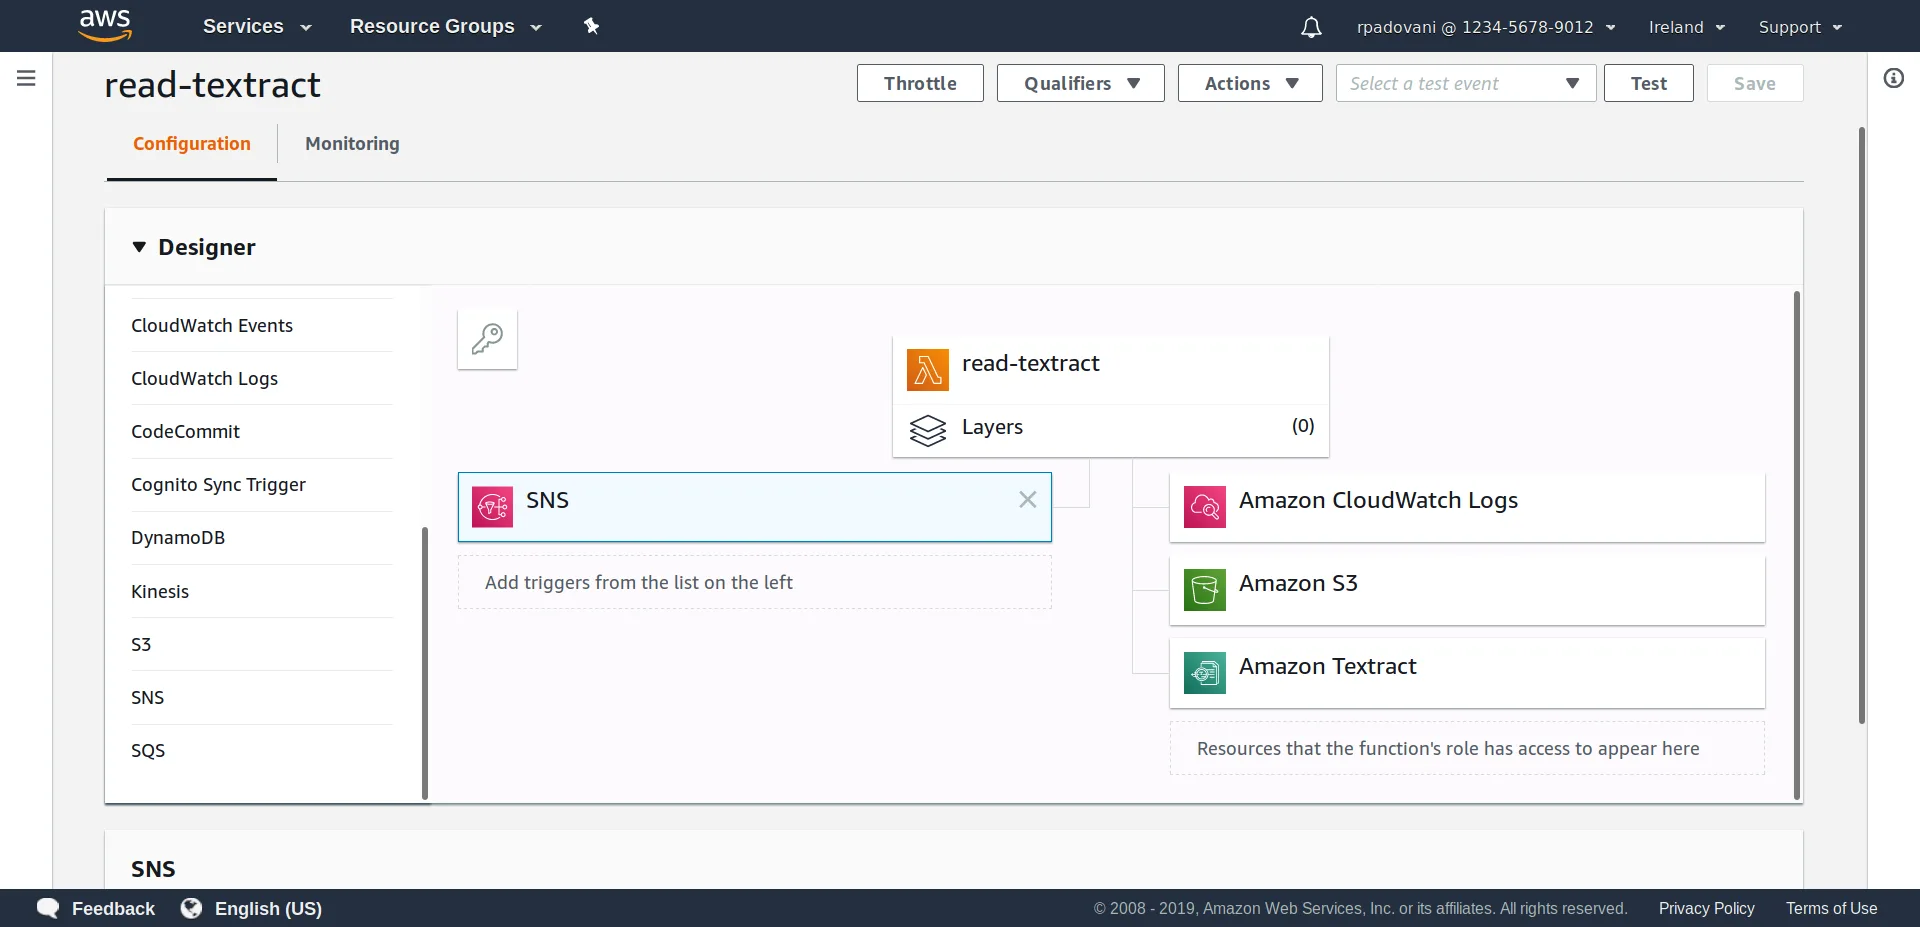The height and width of the screenshot is (927, 1920).
Task: Open the Terms of Use link
Action: coord(1831,908)
